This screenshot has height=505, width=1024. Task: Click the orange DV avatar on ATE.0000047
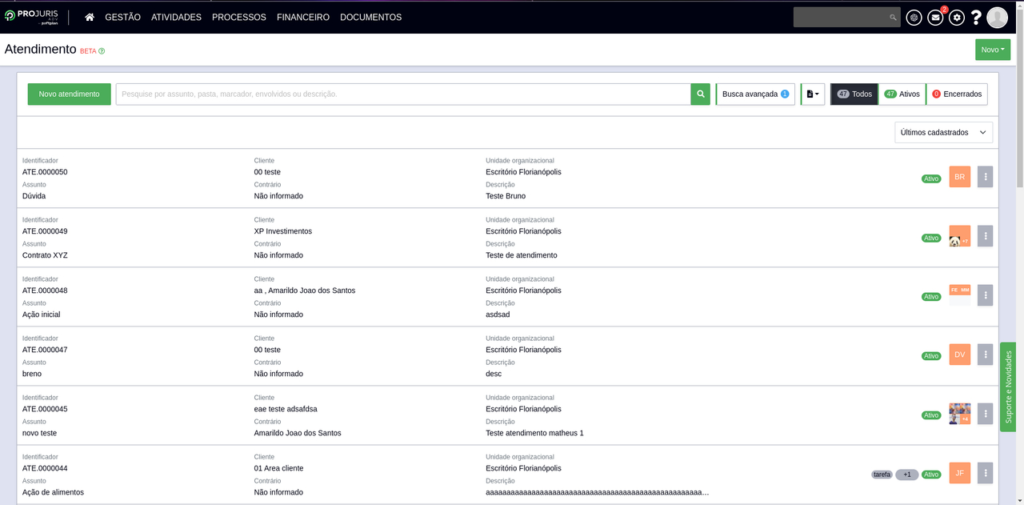[959, 355]
